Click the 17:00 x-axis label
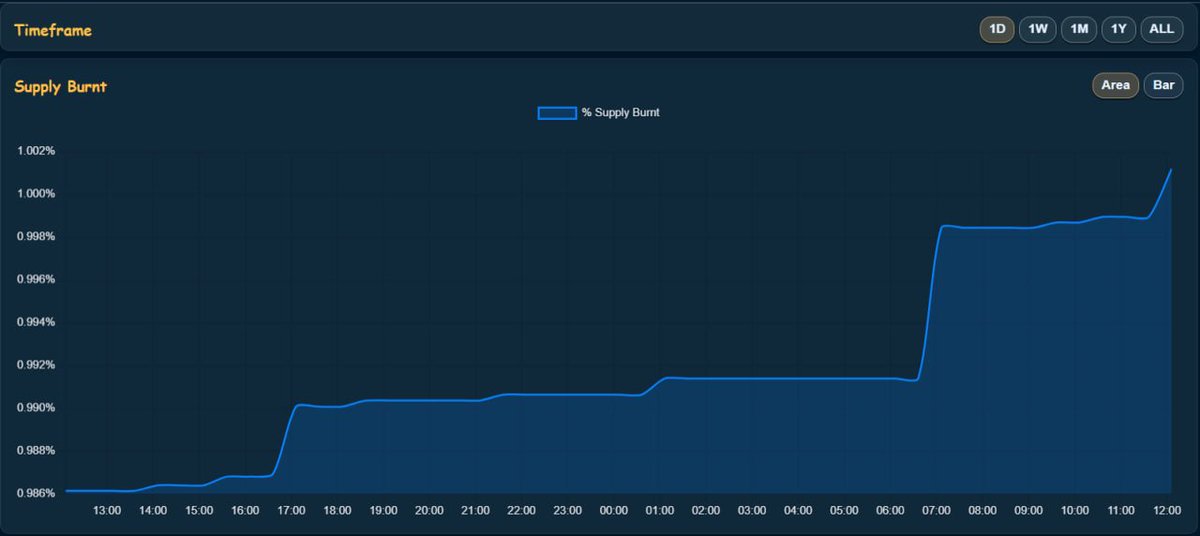This screenshot has width=1200, height=536. 291,511
